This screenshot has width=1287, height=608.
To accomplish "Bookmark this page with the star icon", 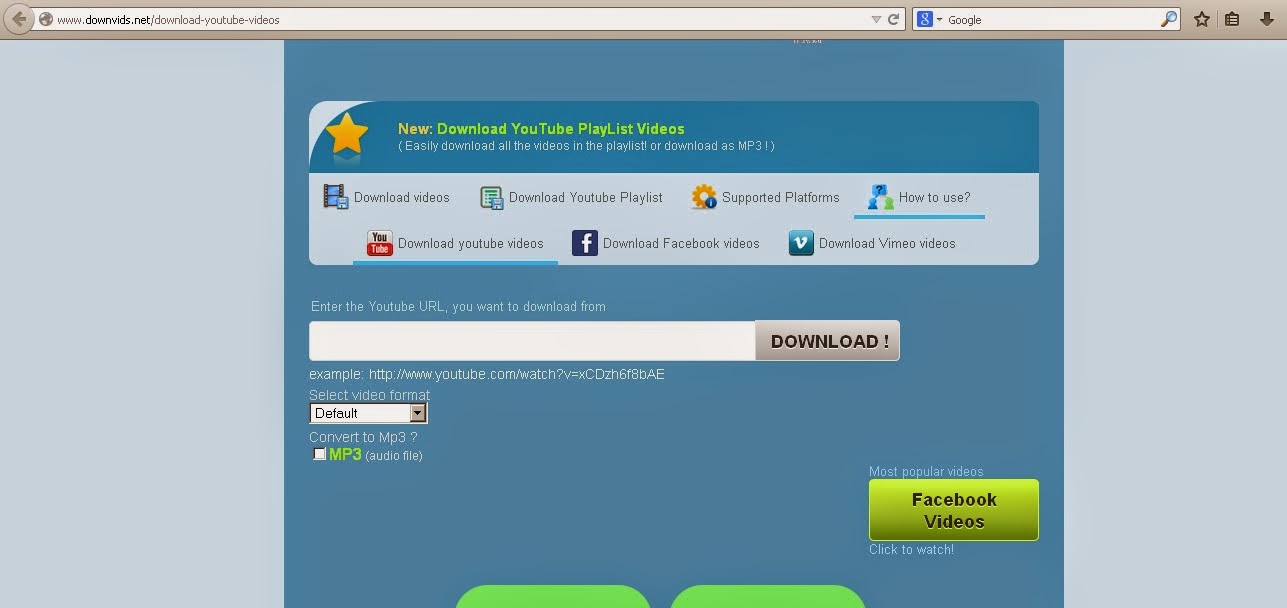I will tap(1202, 19).
